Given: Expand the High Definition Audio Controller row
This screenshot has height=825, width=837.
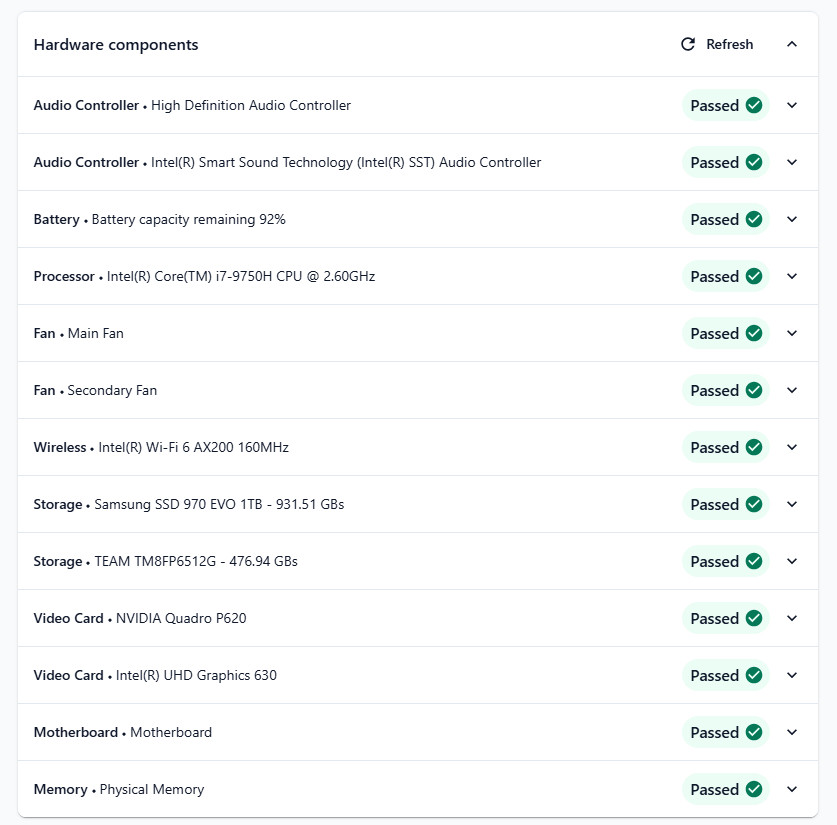Looking at the screenshot, I should tap(792, 105).
